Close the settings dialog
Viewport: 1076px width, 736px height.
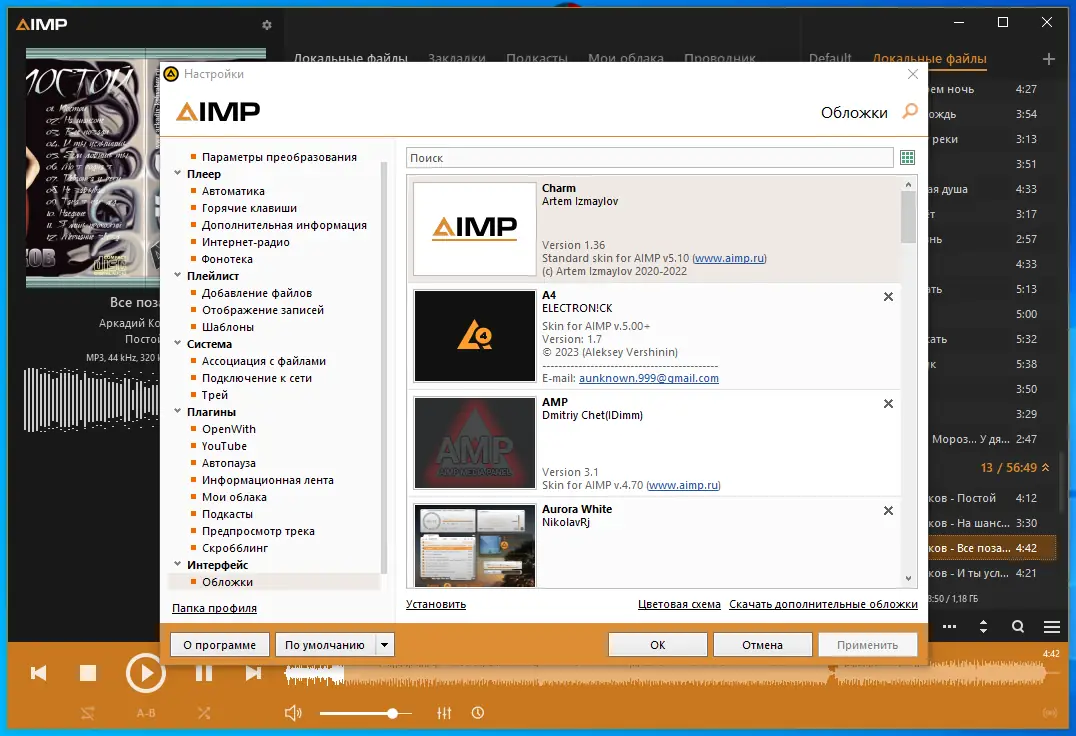click(913, 74)
